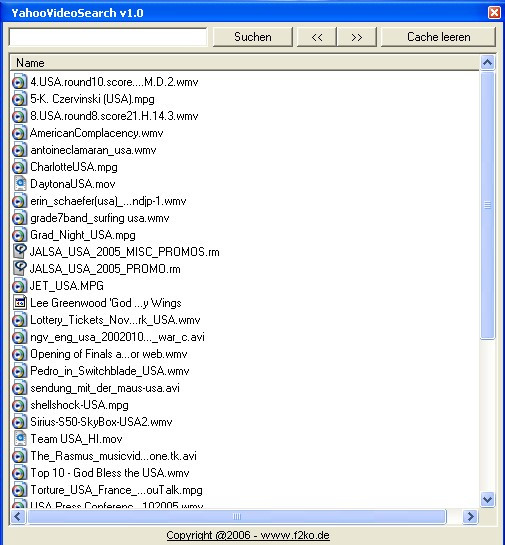
Task: Click the icon of Opening of Finals a...or web.wmv
Action: (x=19, y=354)
